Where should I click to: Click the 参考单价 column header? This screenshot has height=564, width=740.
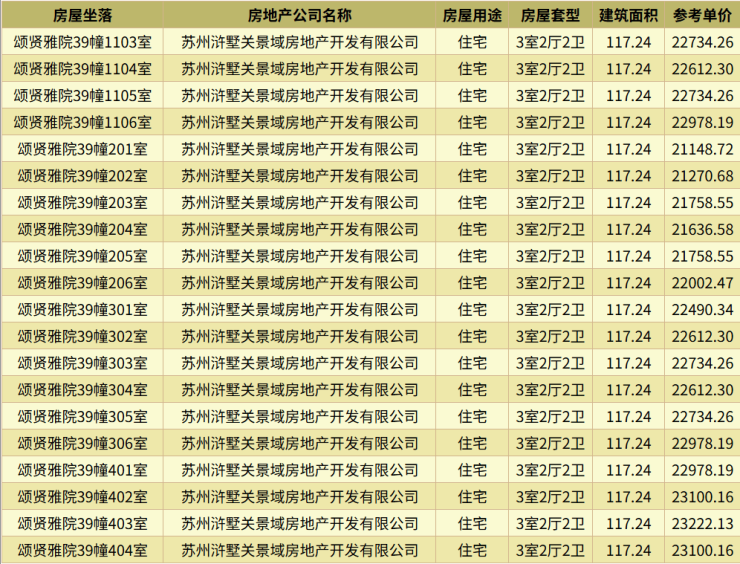click(702, 16)
